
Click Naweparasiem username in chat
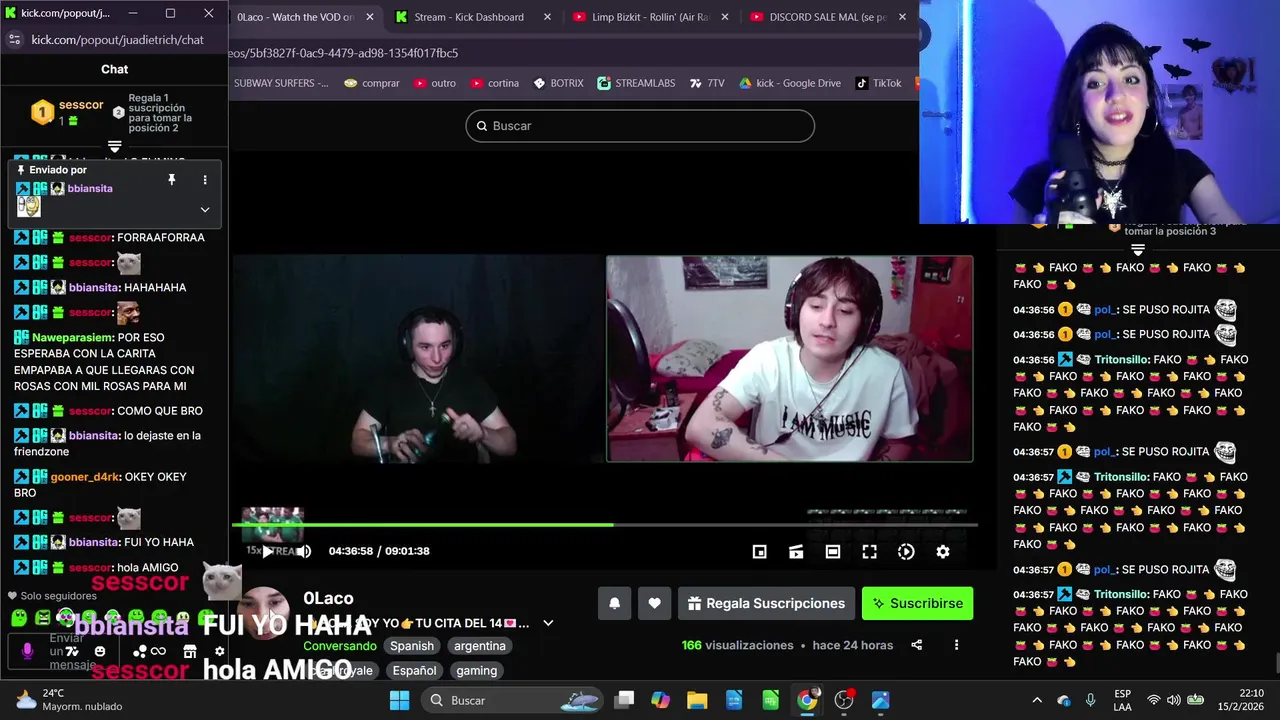73,337
